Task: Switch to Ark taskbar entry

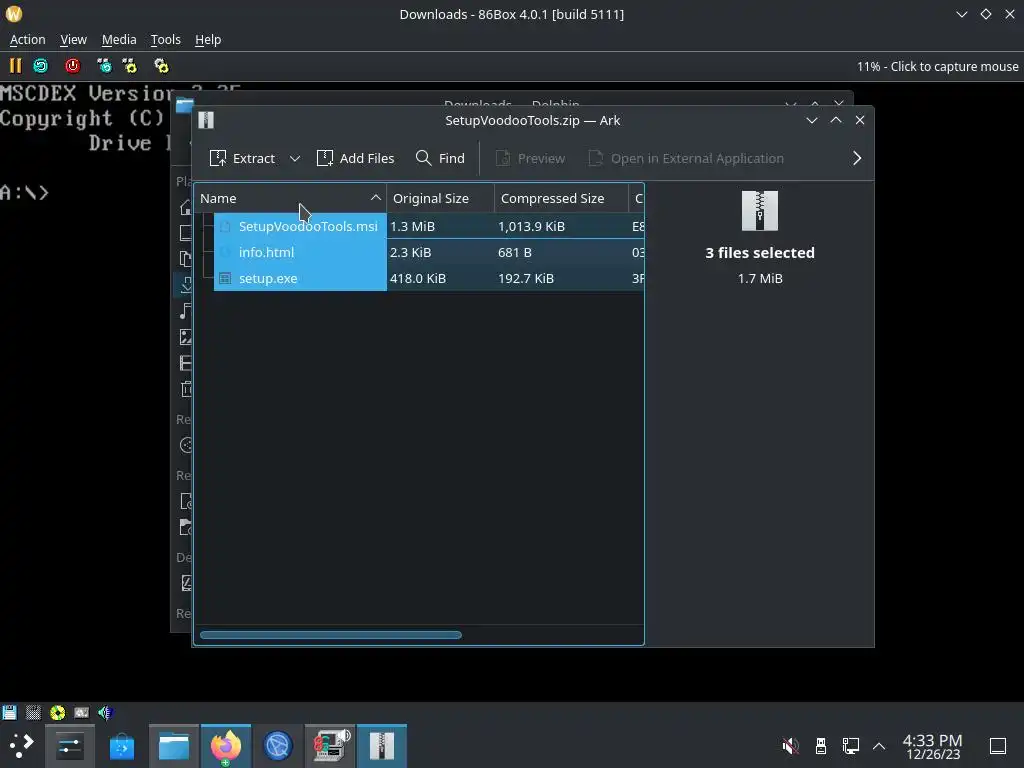Action: coord(382,746)
